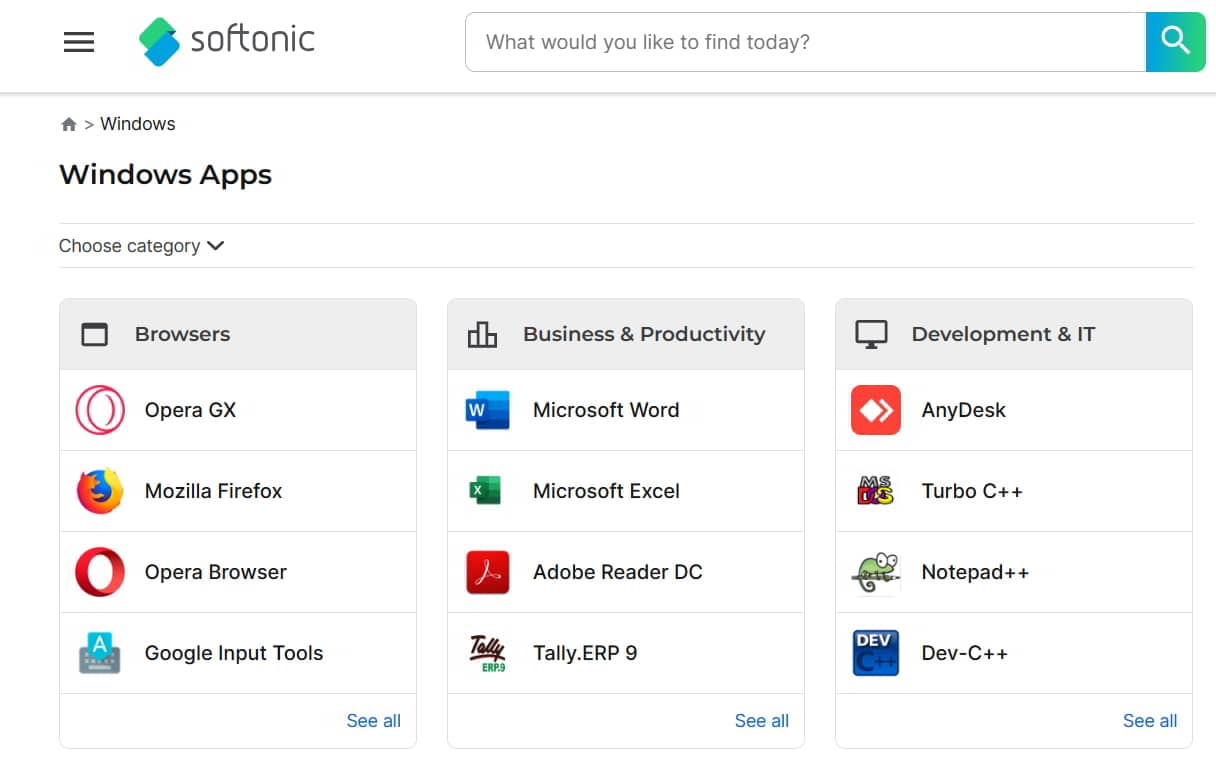This screenshot has height=761, width=1216.
Task: Click the Softonic logo
Action: pos(227,41)
